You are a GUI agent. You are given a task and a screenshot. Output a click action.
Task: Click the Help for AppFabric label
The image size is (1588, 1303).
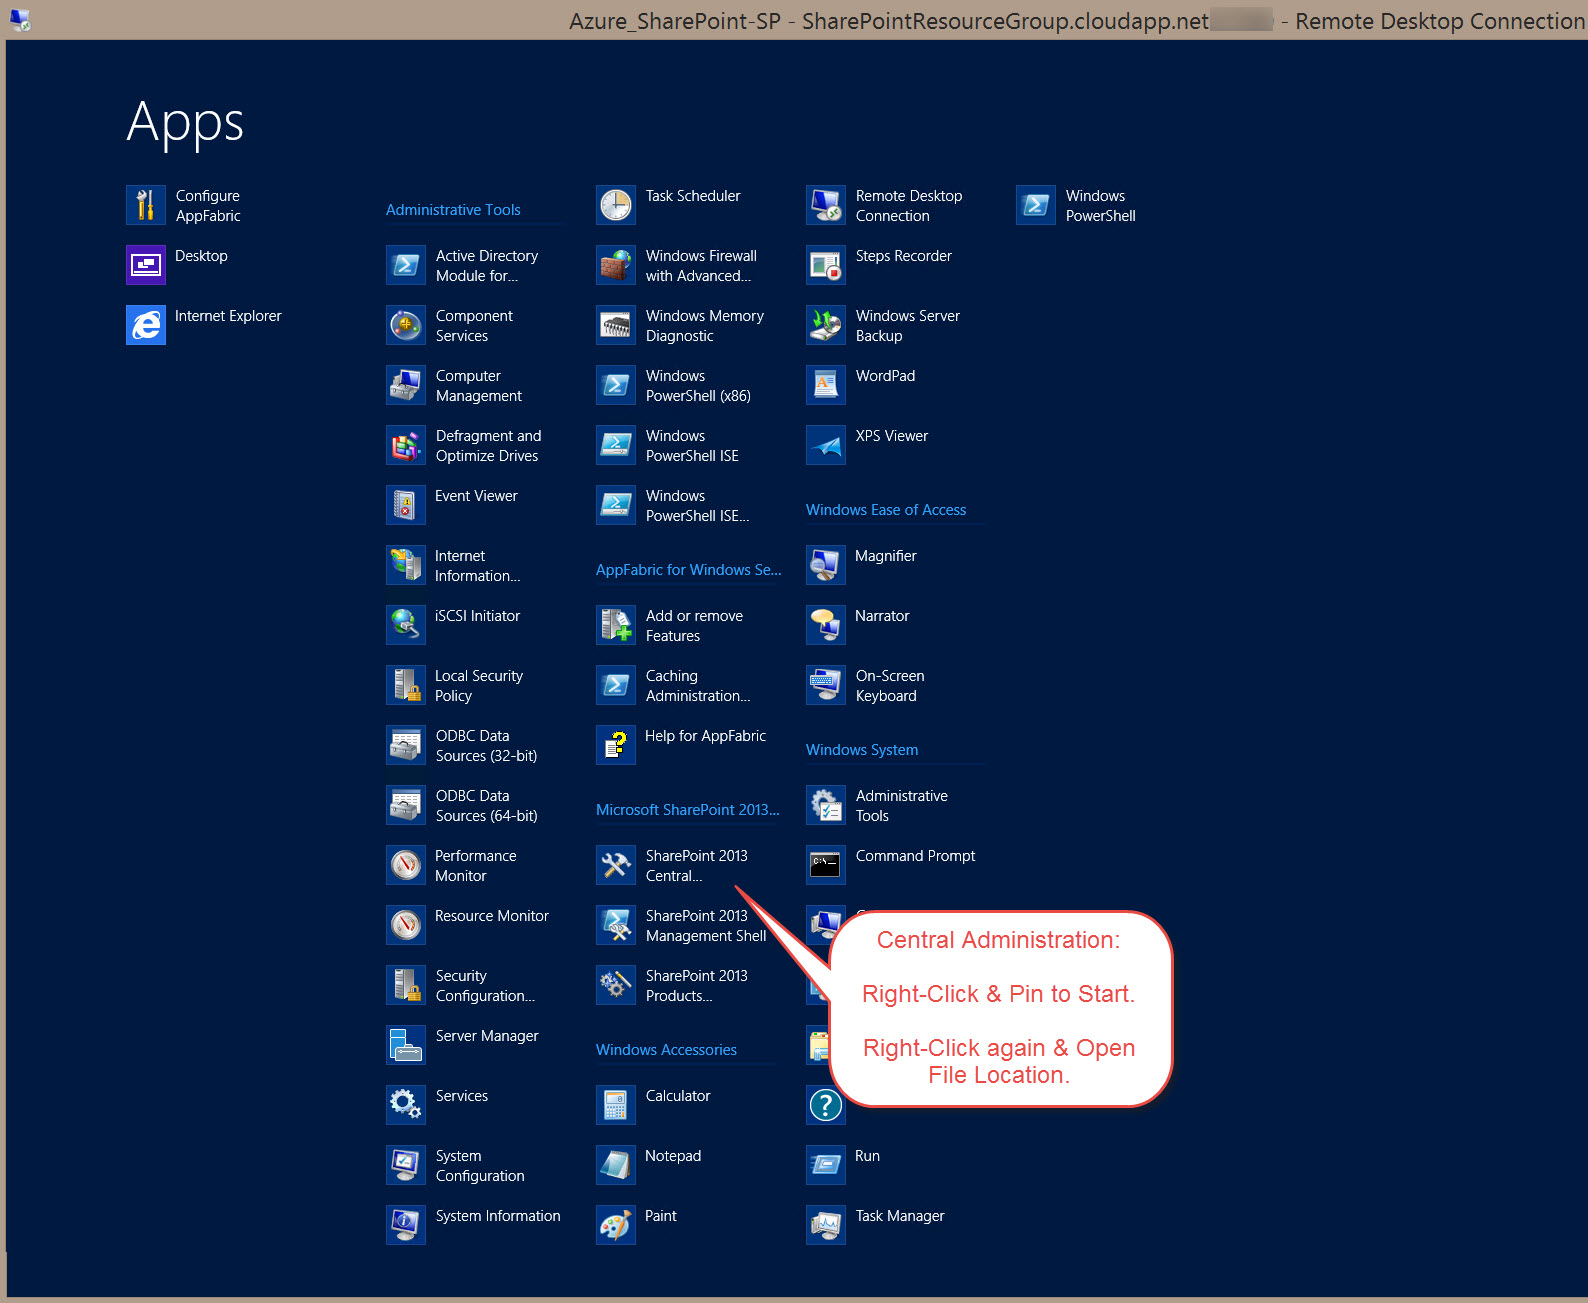(x=705, y=736)
